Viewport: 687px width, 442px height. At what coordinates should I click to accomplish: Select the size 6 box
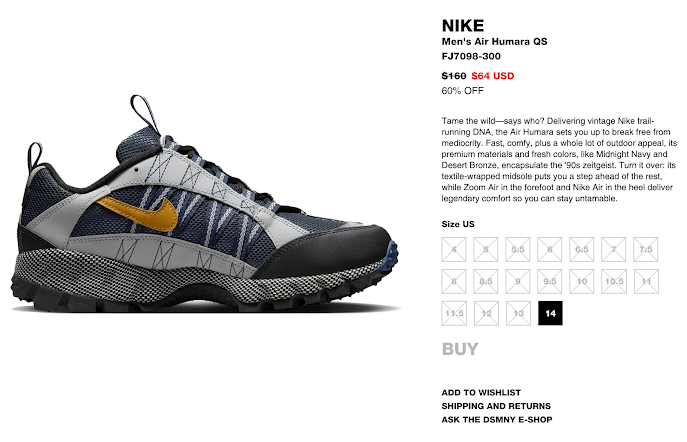coord(549,249)
